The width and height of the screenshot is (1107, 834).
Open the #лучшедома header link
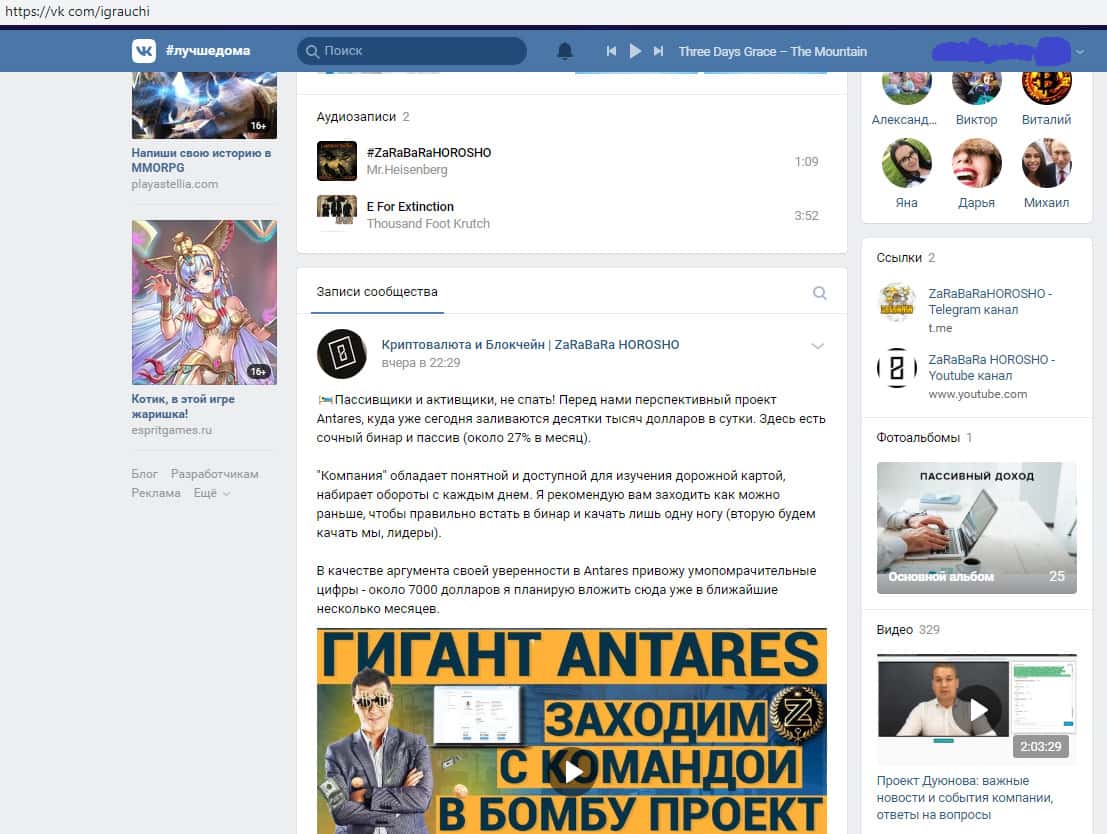click(x=208, y=51)
